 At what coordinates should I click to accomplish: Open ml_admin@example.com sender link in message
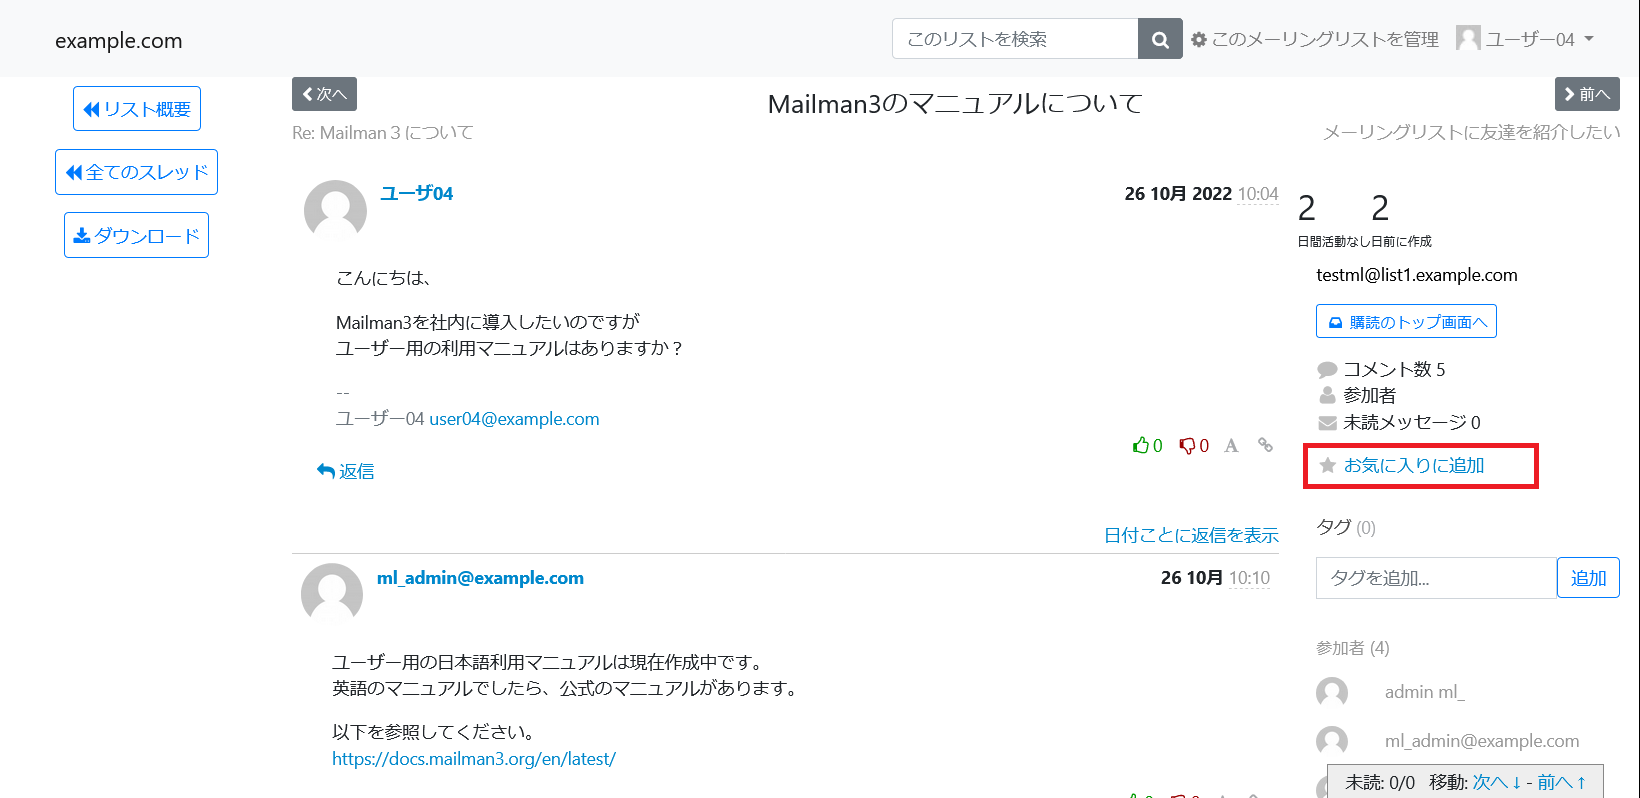(x=480, y=578)
